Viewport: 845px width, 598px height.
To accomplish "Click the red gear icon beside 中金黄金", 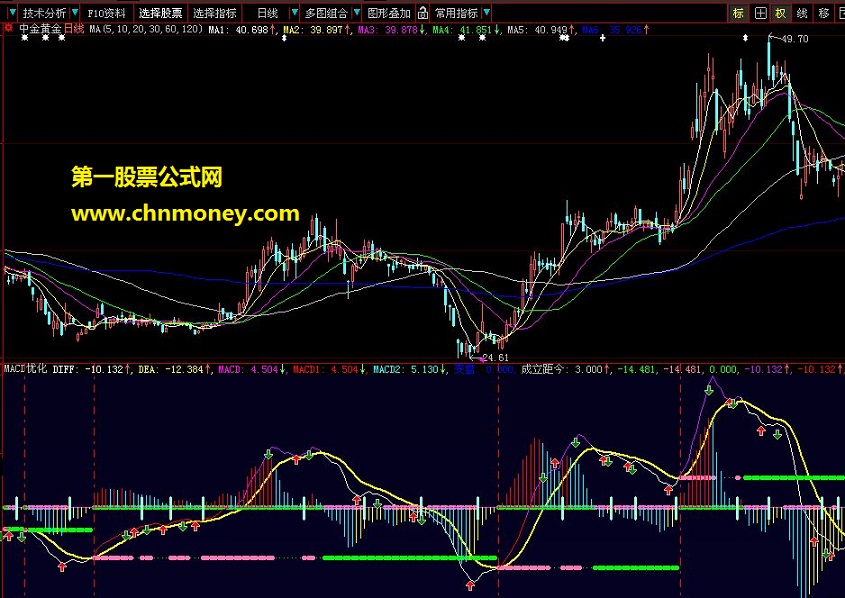I will tap(9, 28).
